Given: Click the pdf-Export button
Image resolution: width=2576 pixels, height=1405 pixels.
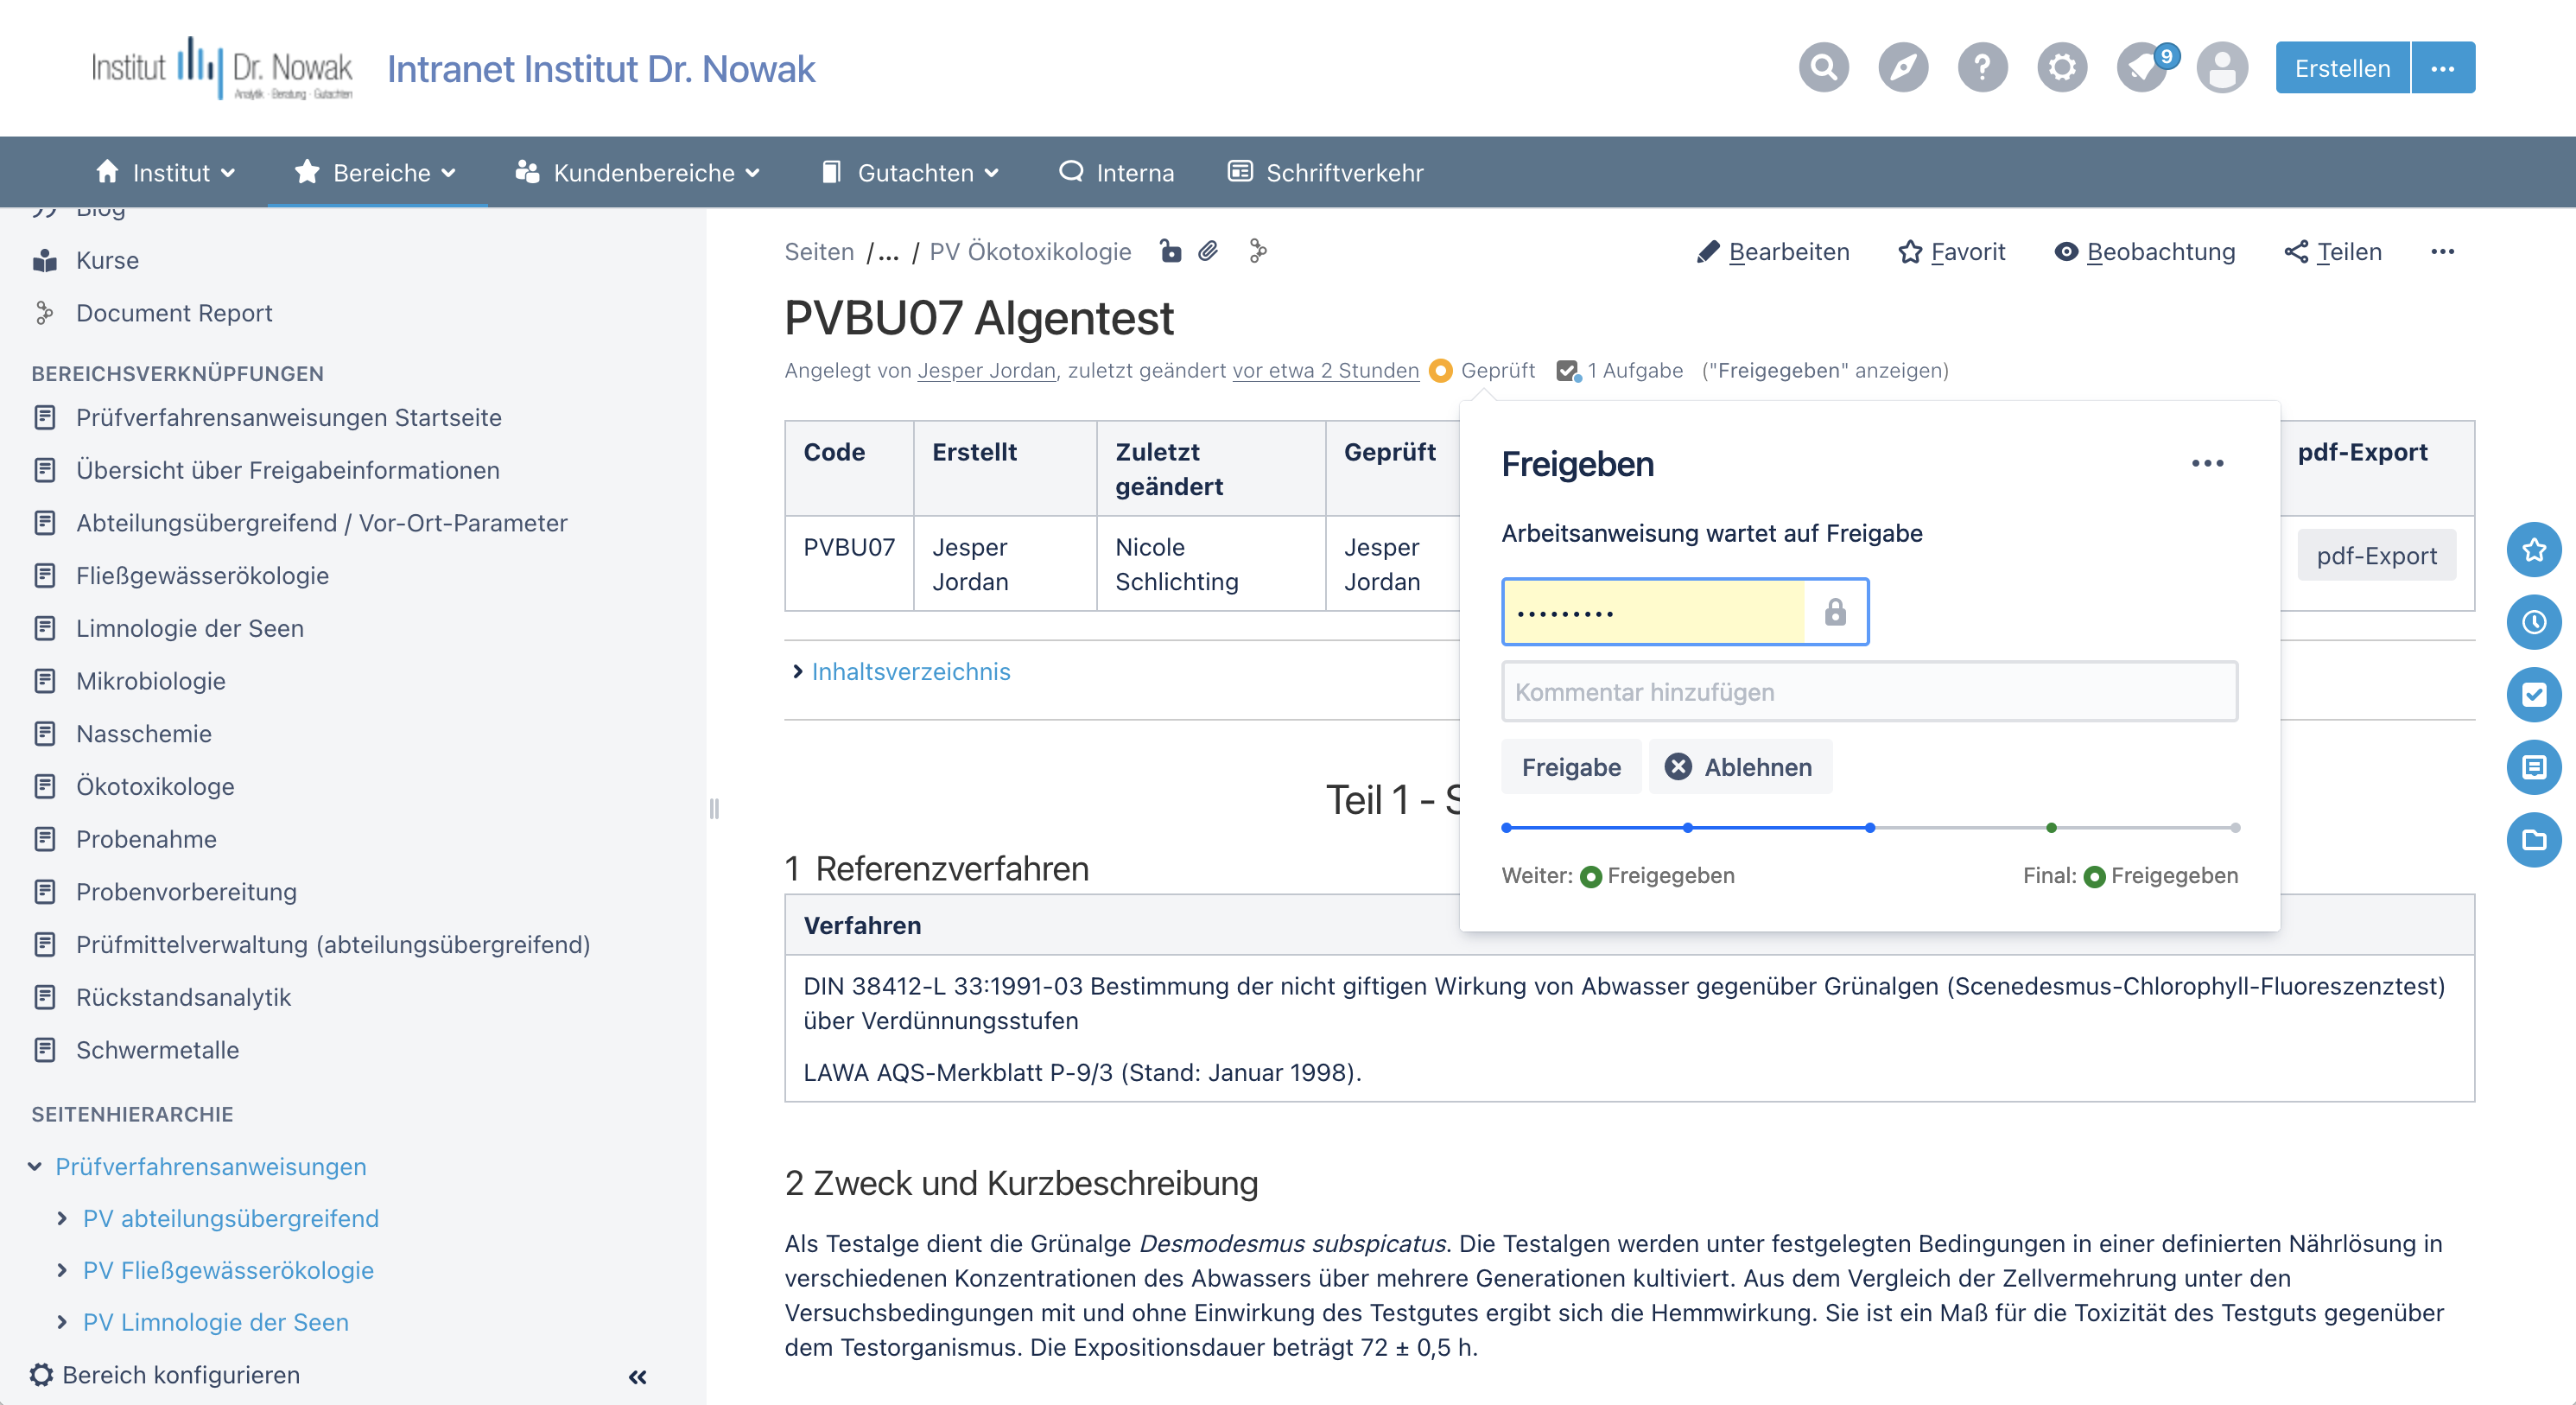Looking at the screenshot, I should tap(2376, 555).
